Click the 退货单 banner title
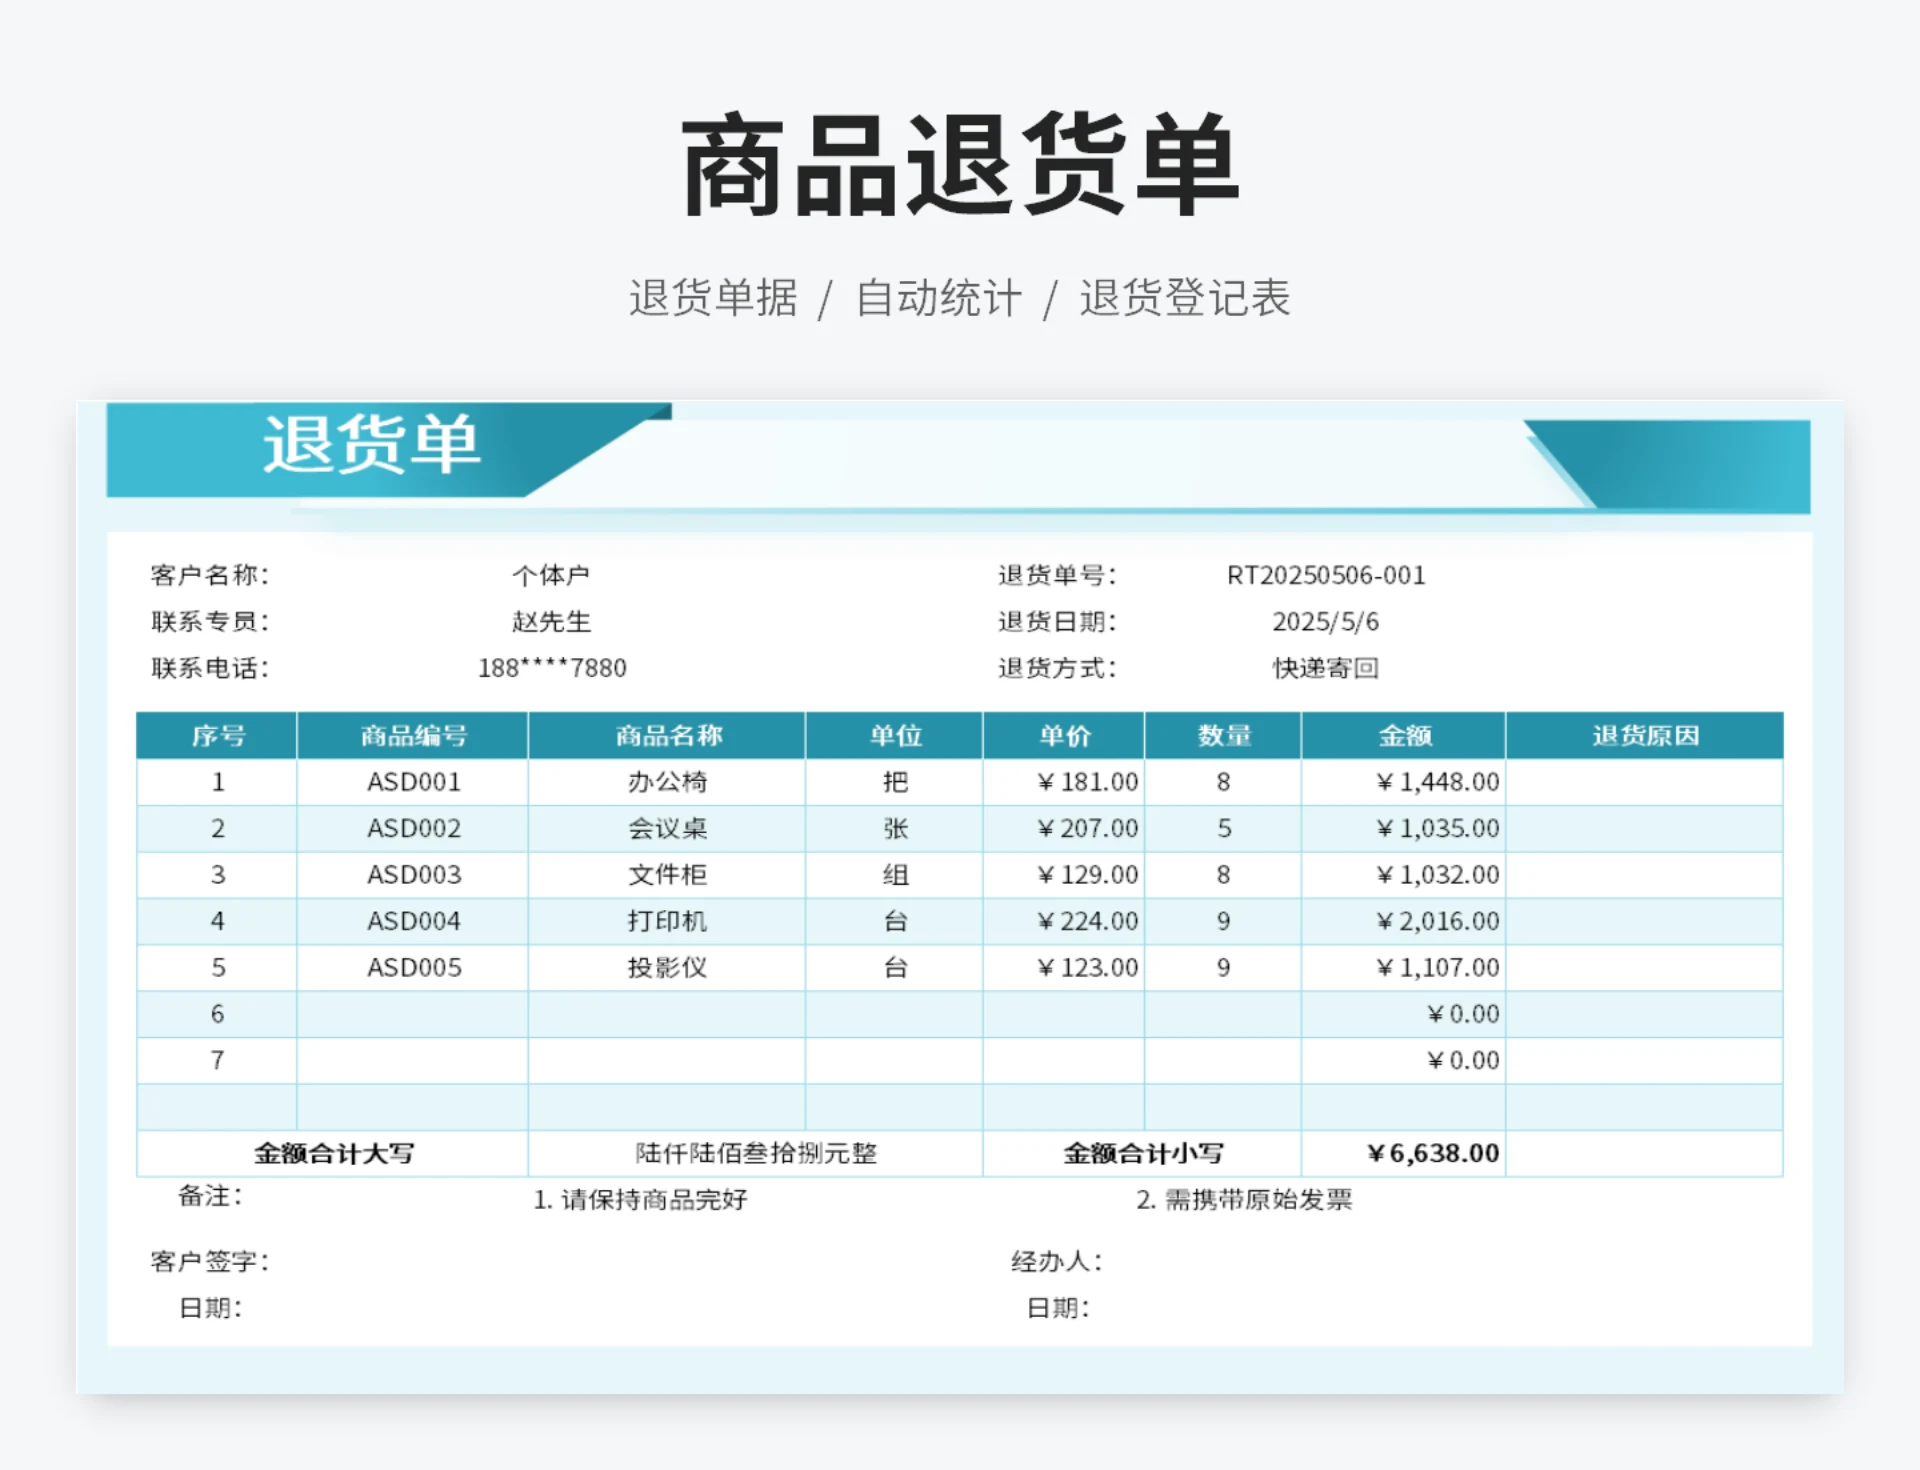The width and height of the screenshot is (1920, 1470). tap(371, 444)
